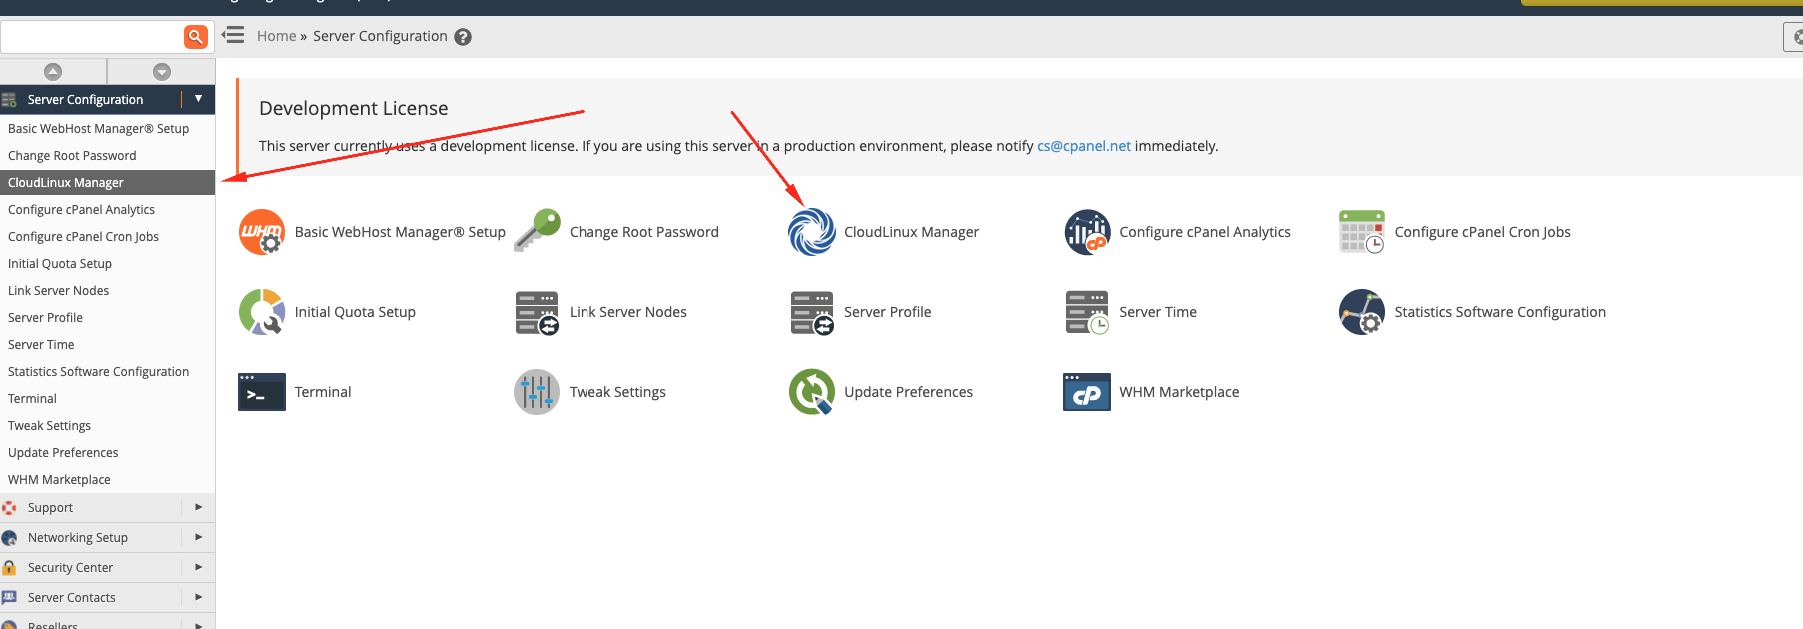Open the CloudLinux Manager text link

(x=911, y=232)
